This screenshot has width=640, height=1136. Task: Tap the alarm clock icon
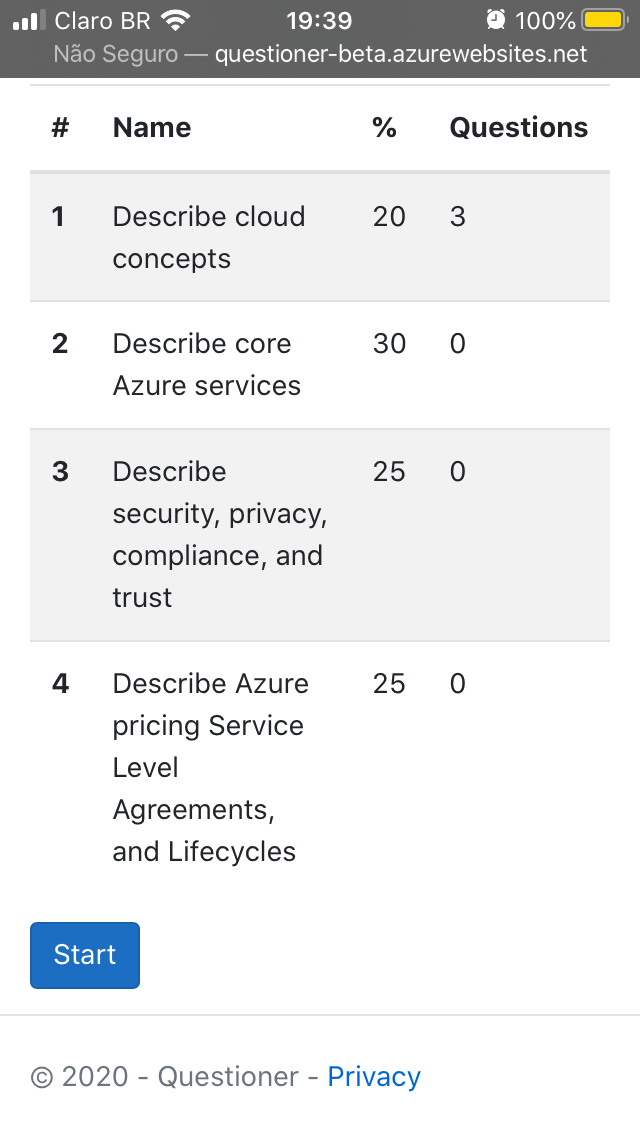[x=495, y=20]
